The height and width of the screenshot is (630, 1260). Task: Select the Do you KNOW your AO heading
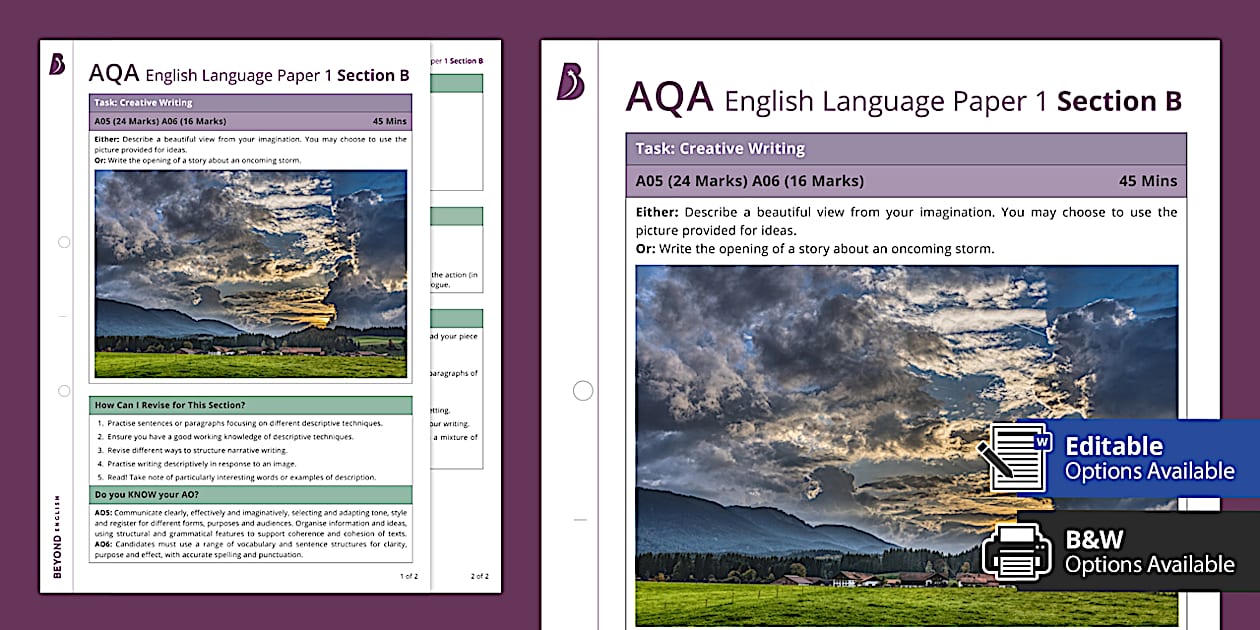[x=146, y=495]
